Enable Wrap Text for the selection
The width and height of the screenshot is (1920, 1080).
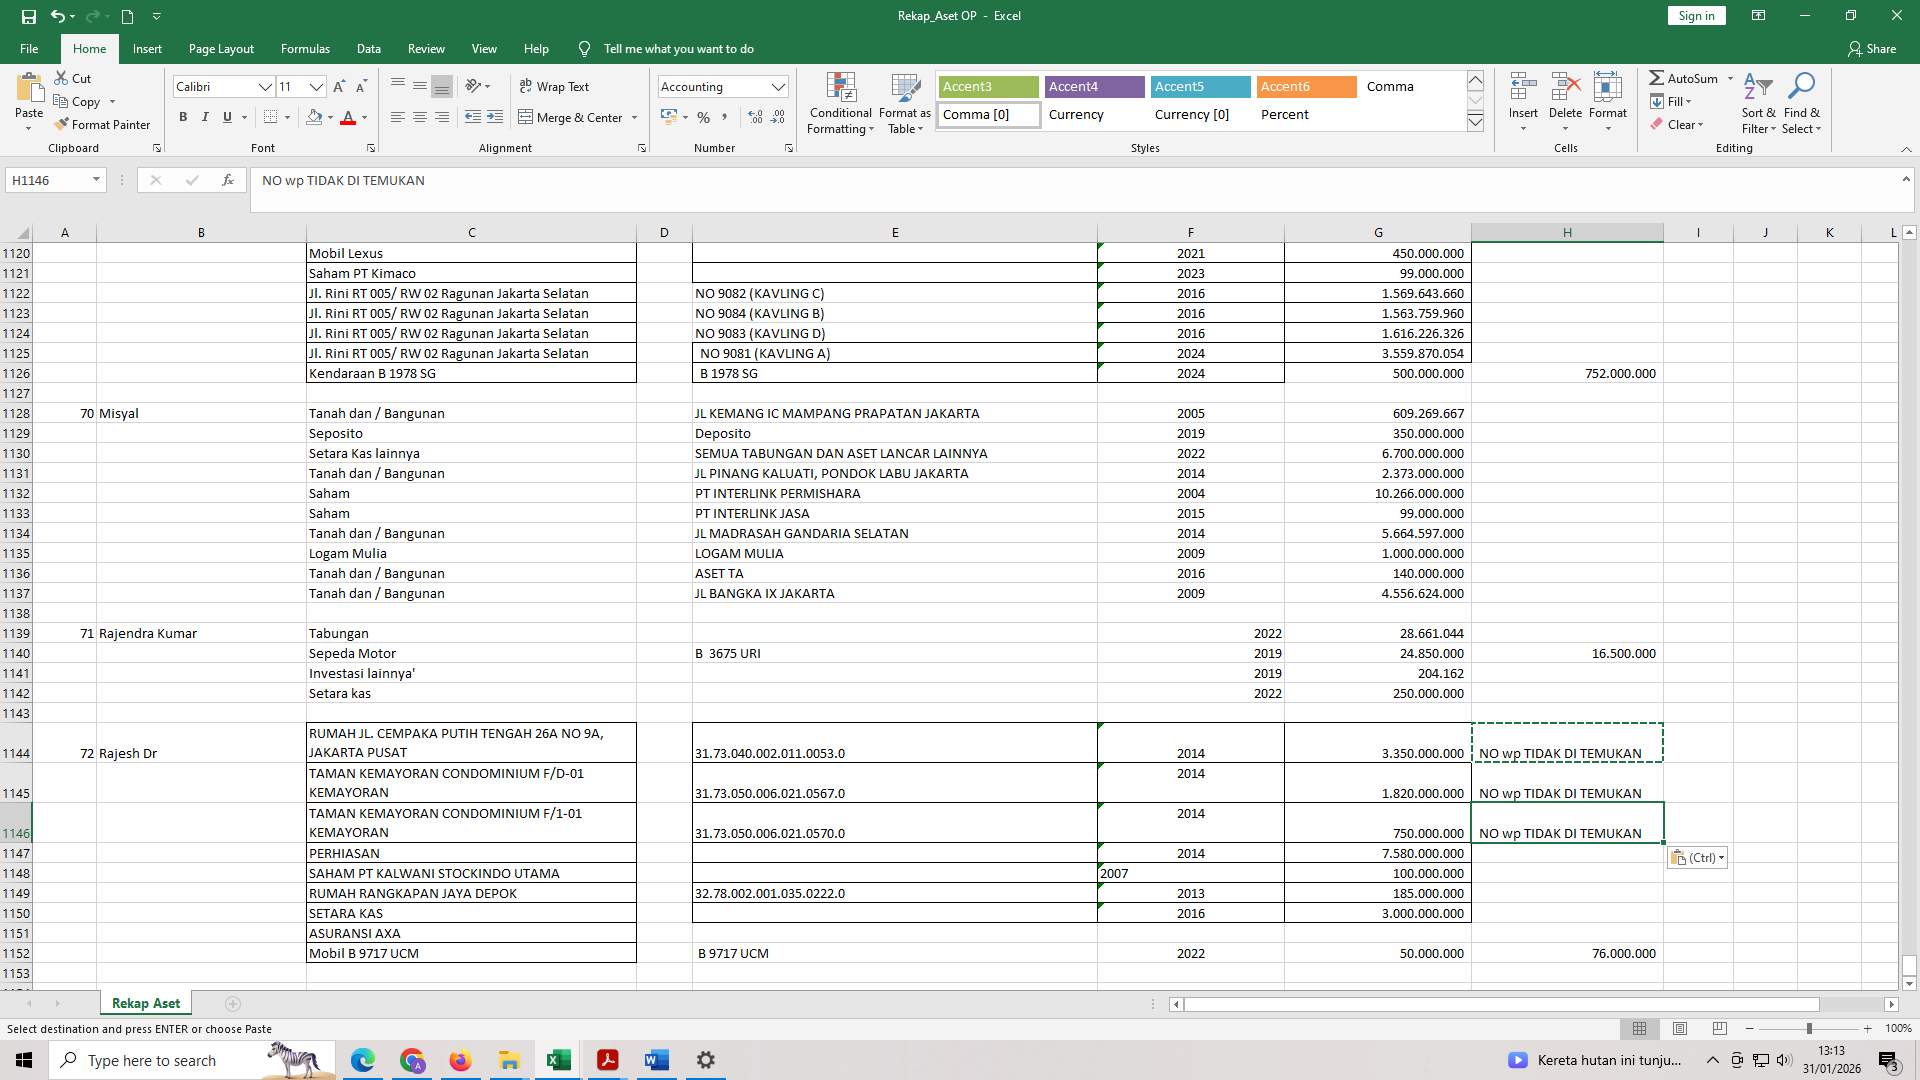[553, 87]
